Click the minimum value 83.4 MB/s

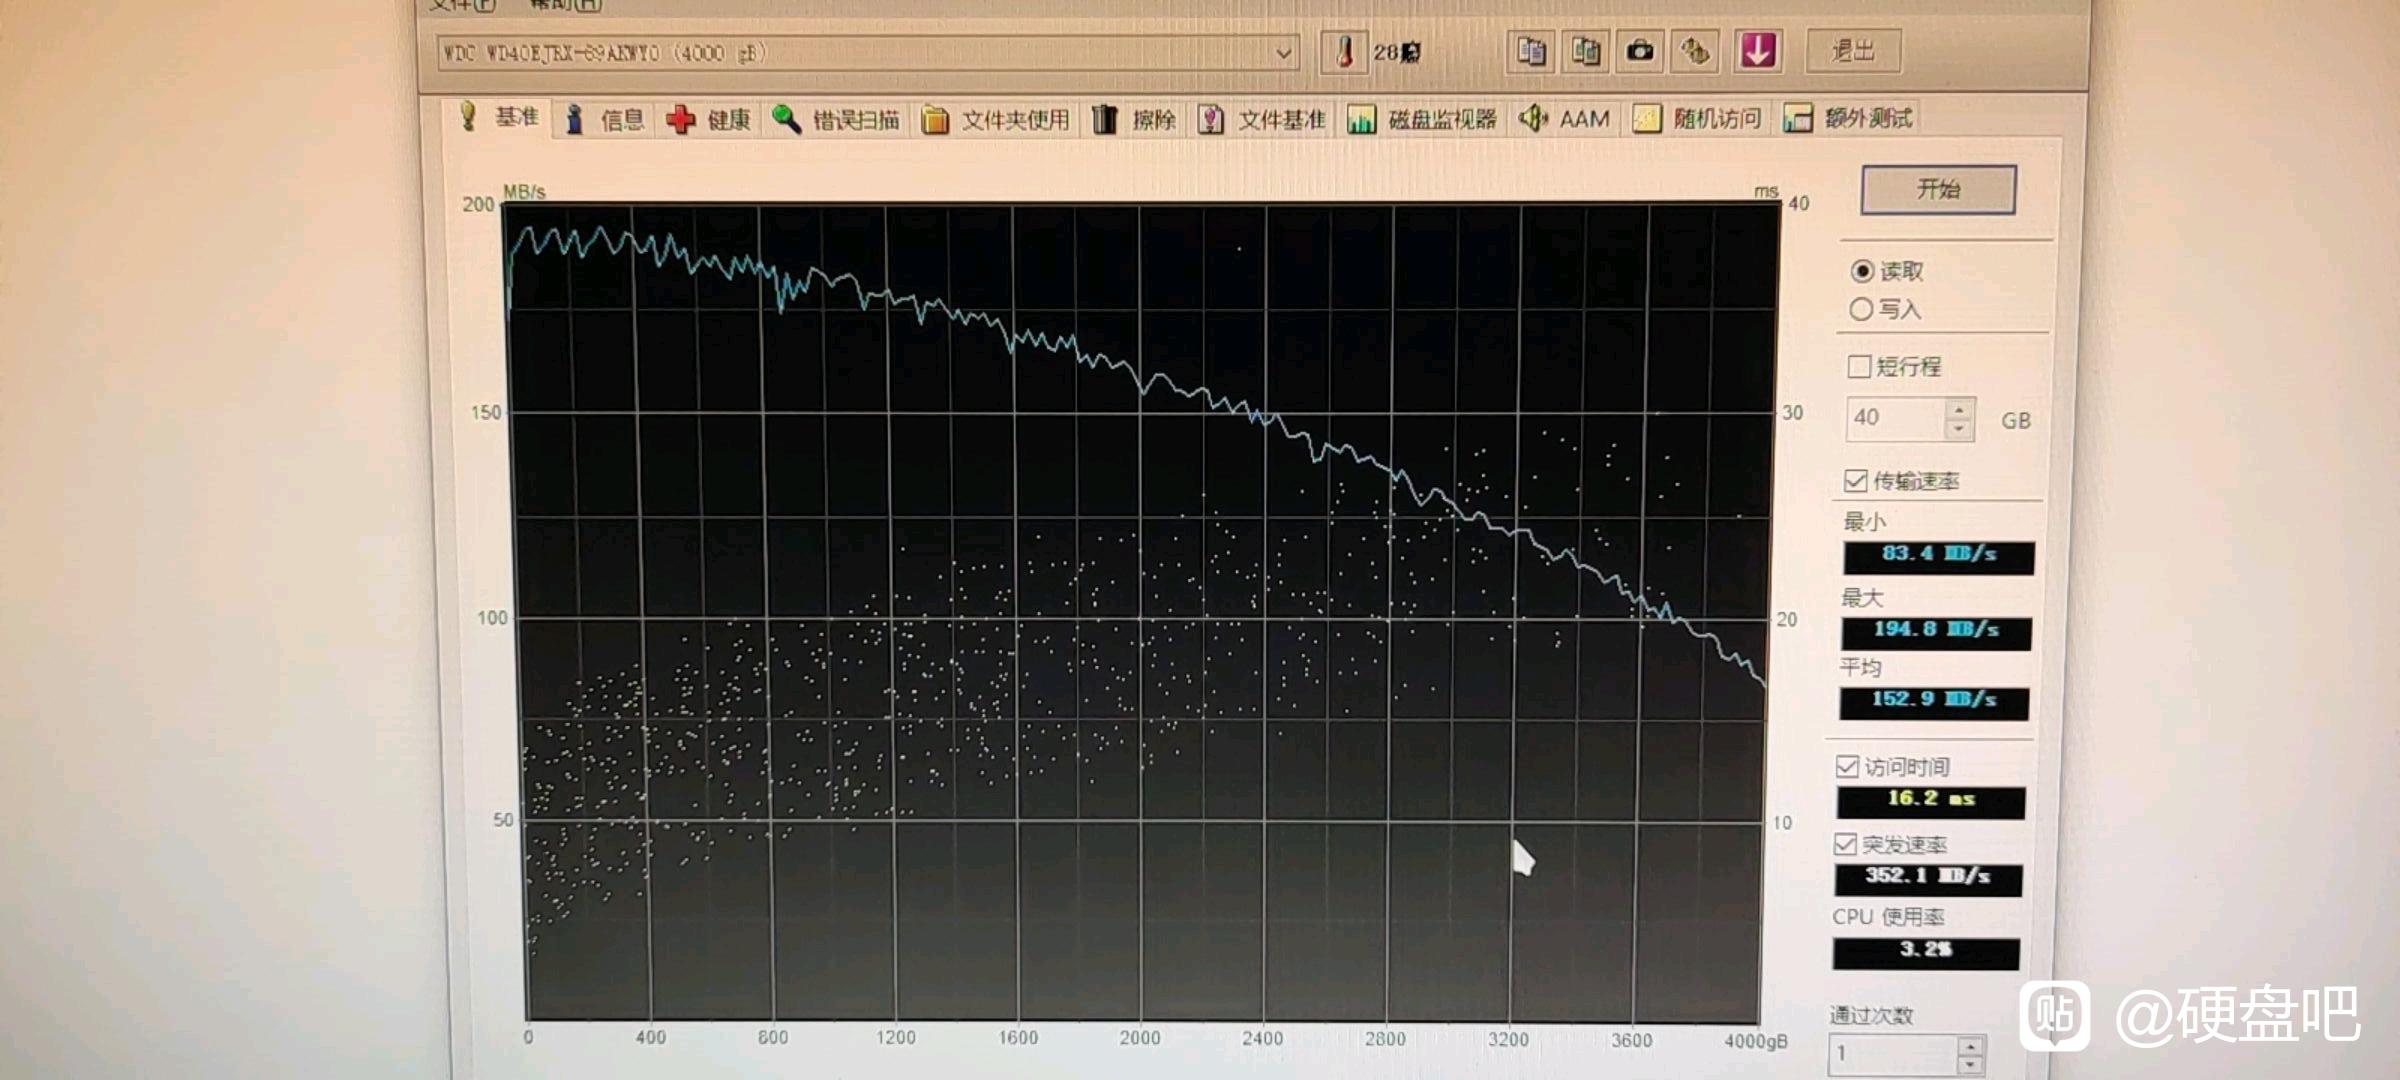[x=1938, y=556]
